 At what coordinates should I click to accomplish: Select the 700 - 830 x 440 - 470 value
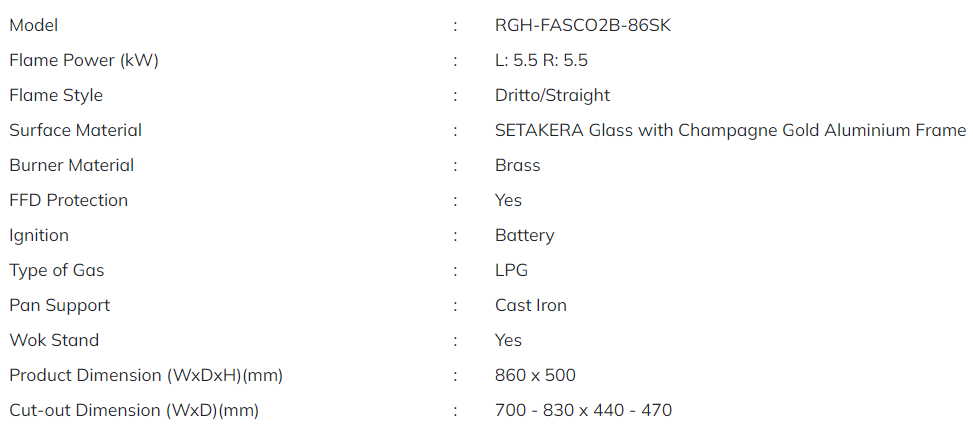click(583, 410)
